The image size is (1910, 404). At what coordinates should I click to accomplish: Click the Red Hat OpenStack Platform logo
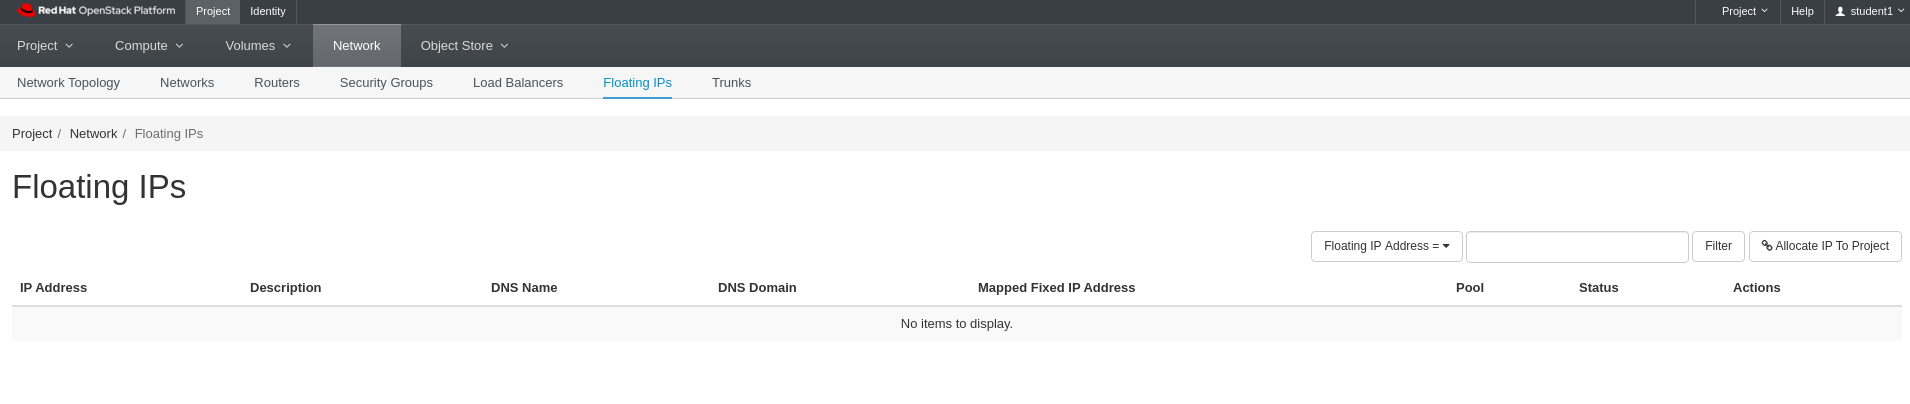coord(97,11)
